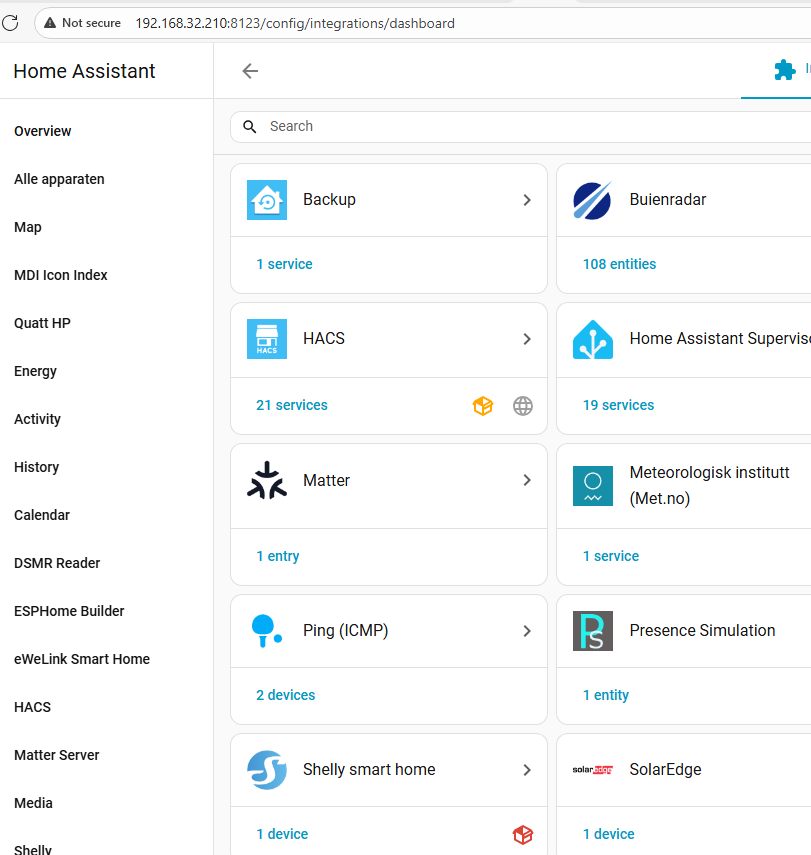Screen dimensions: 811x855
Task: Reload the page in the browser
Action: pyautogui.click(x=11, y=23)
